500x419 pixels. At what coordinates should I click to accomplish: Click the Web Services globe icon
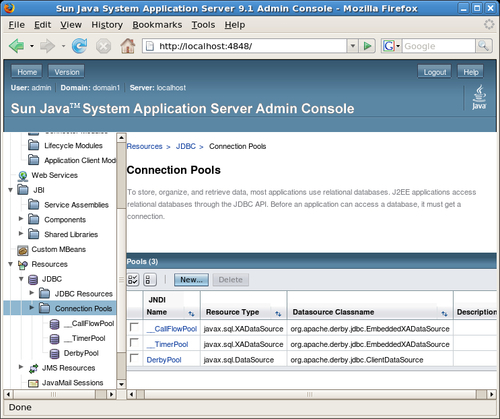coord(23,176)
